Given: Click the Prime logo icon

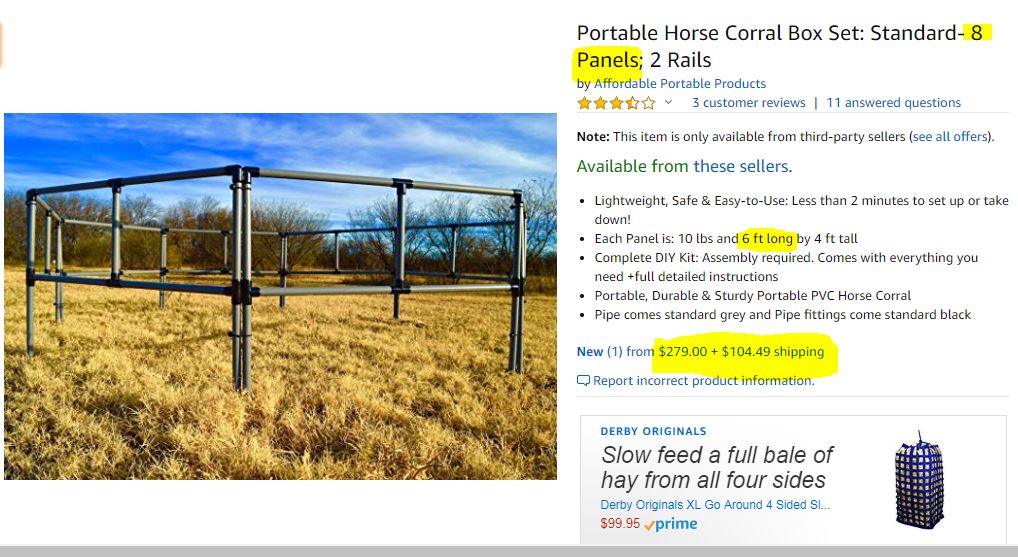Looking at the screenshot, I should 671,524.
